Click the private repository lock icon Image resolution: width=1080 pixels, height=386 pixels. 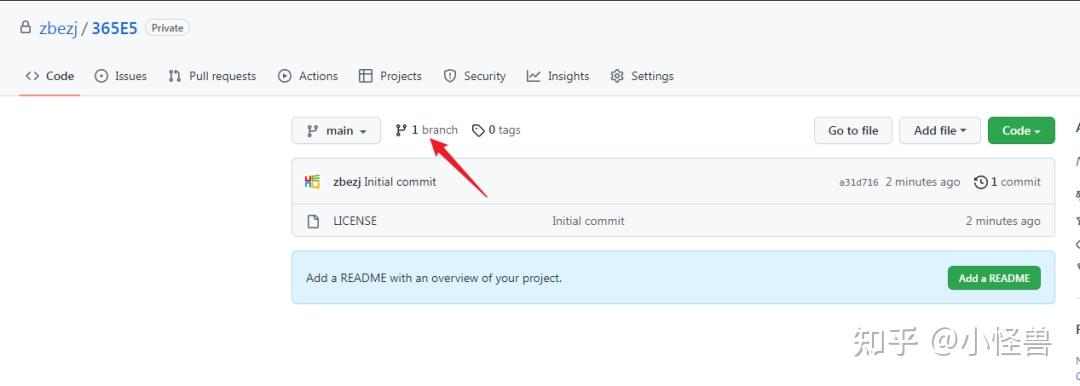click(25, 28)
